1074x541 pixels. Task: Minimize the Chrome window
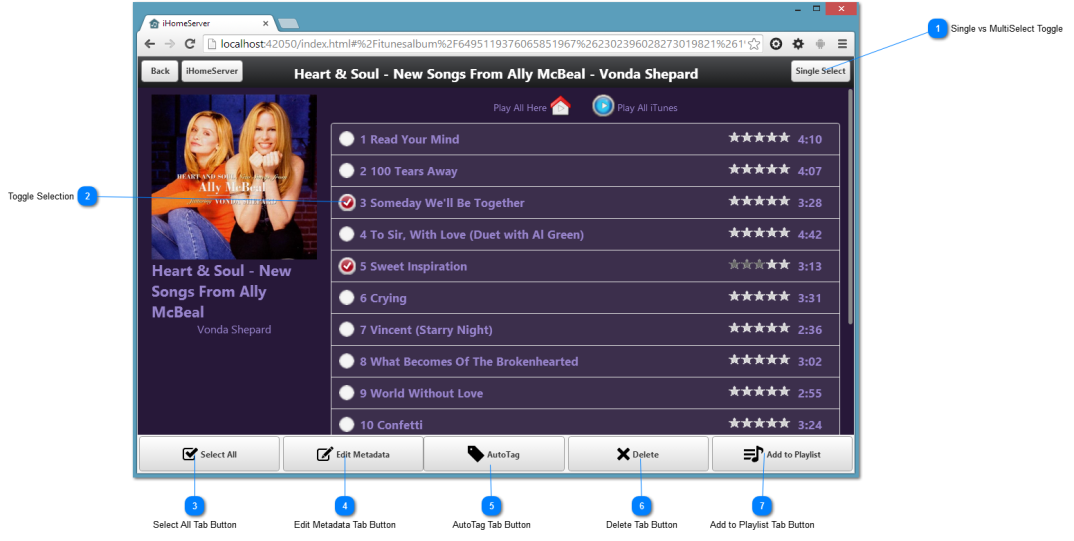pos(798,9)
